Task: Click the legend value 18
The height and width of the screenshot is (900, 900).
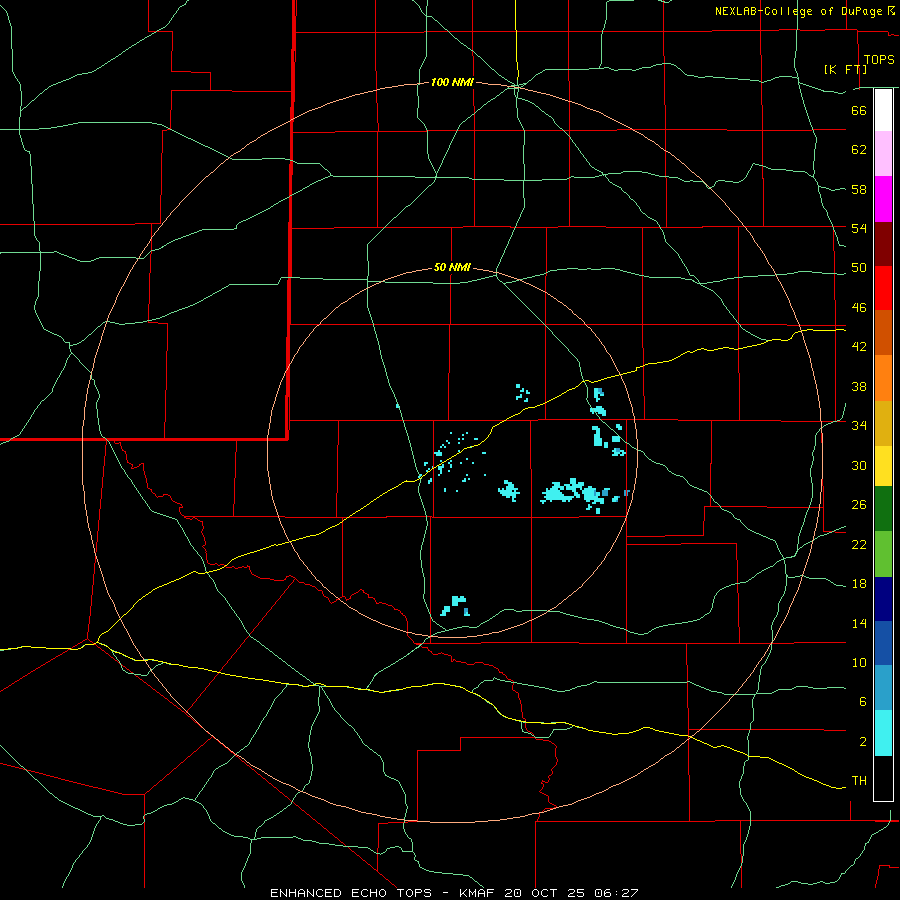Action: point(859,584)
